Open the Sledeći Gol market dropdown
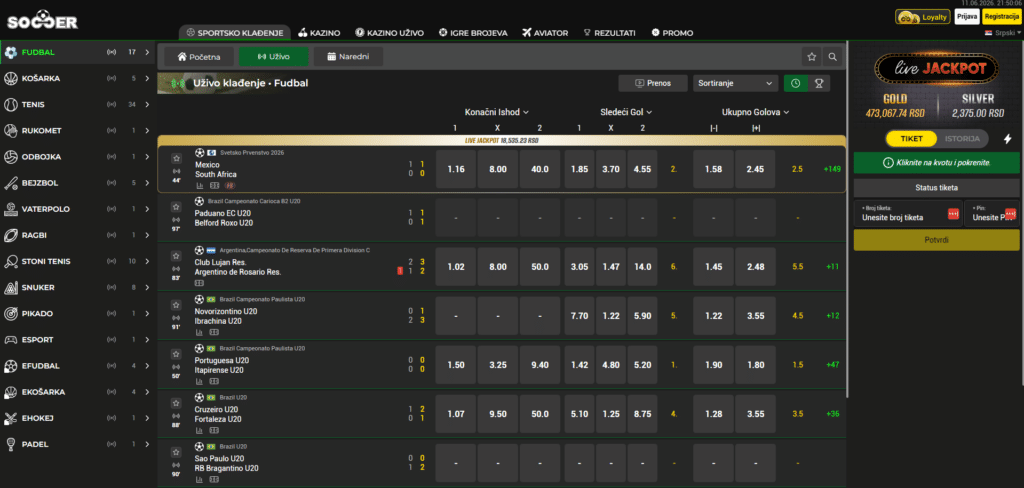Viewport: 1024px width, 488px height. coord(626,112)
